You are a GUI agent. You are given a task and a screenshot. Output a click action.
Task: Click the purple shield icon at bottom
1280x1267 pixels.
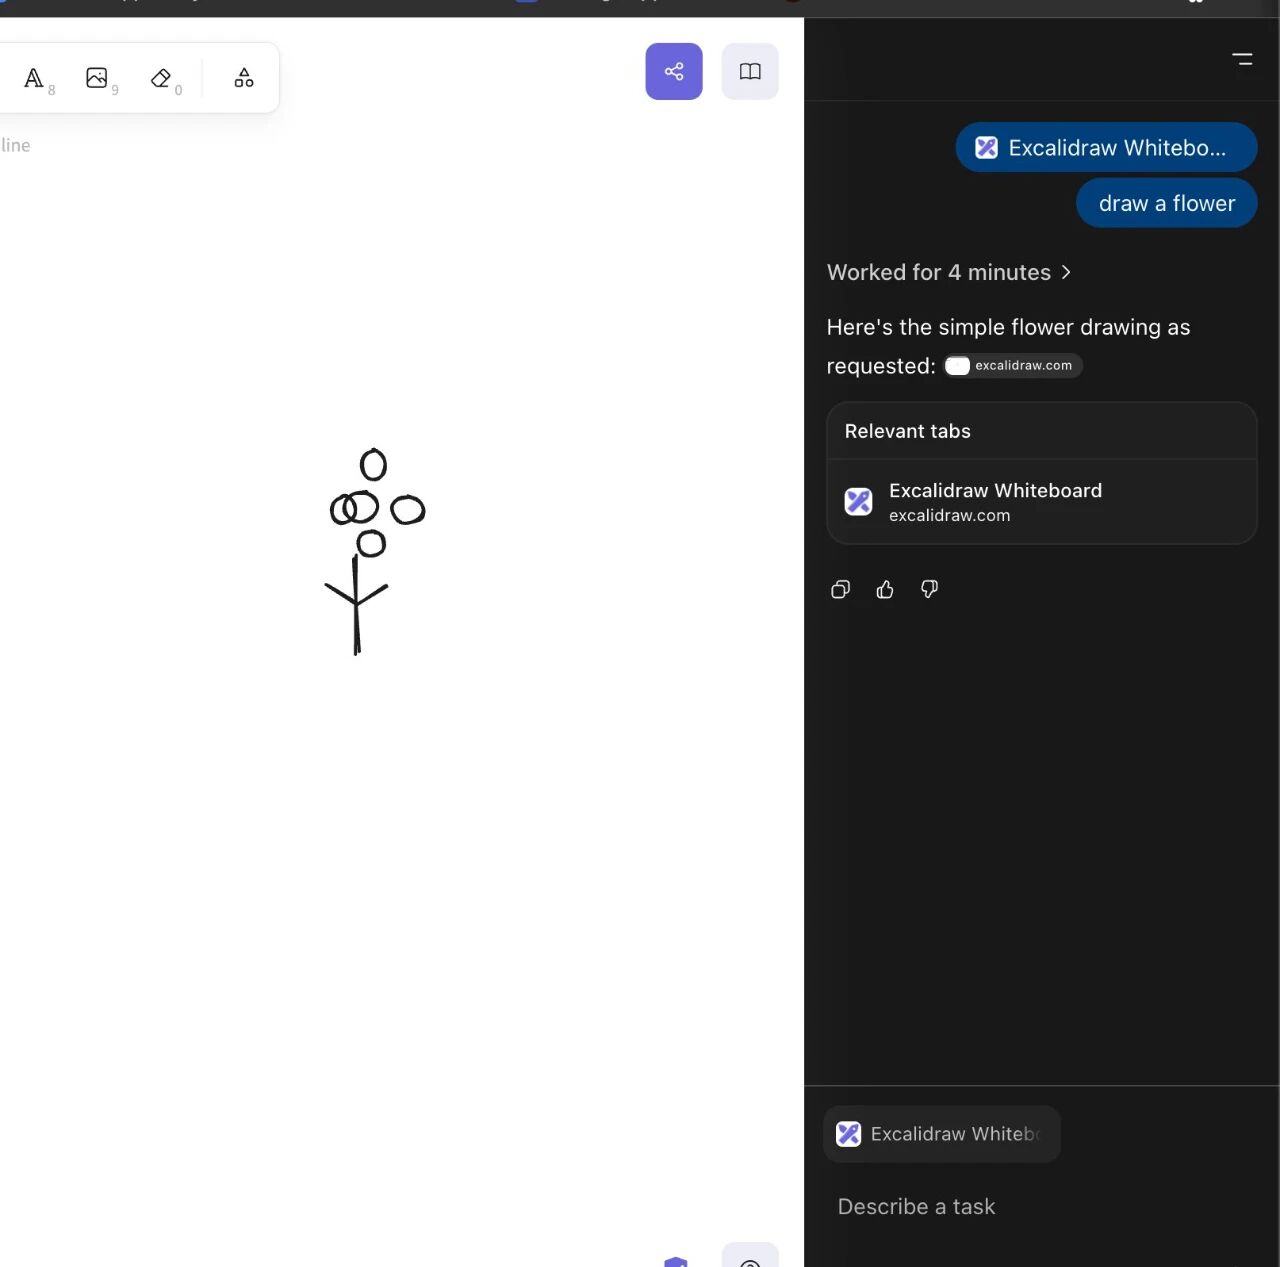(x=676, y=1261)
